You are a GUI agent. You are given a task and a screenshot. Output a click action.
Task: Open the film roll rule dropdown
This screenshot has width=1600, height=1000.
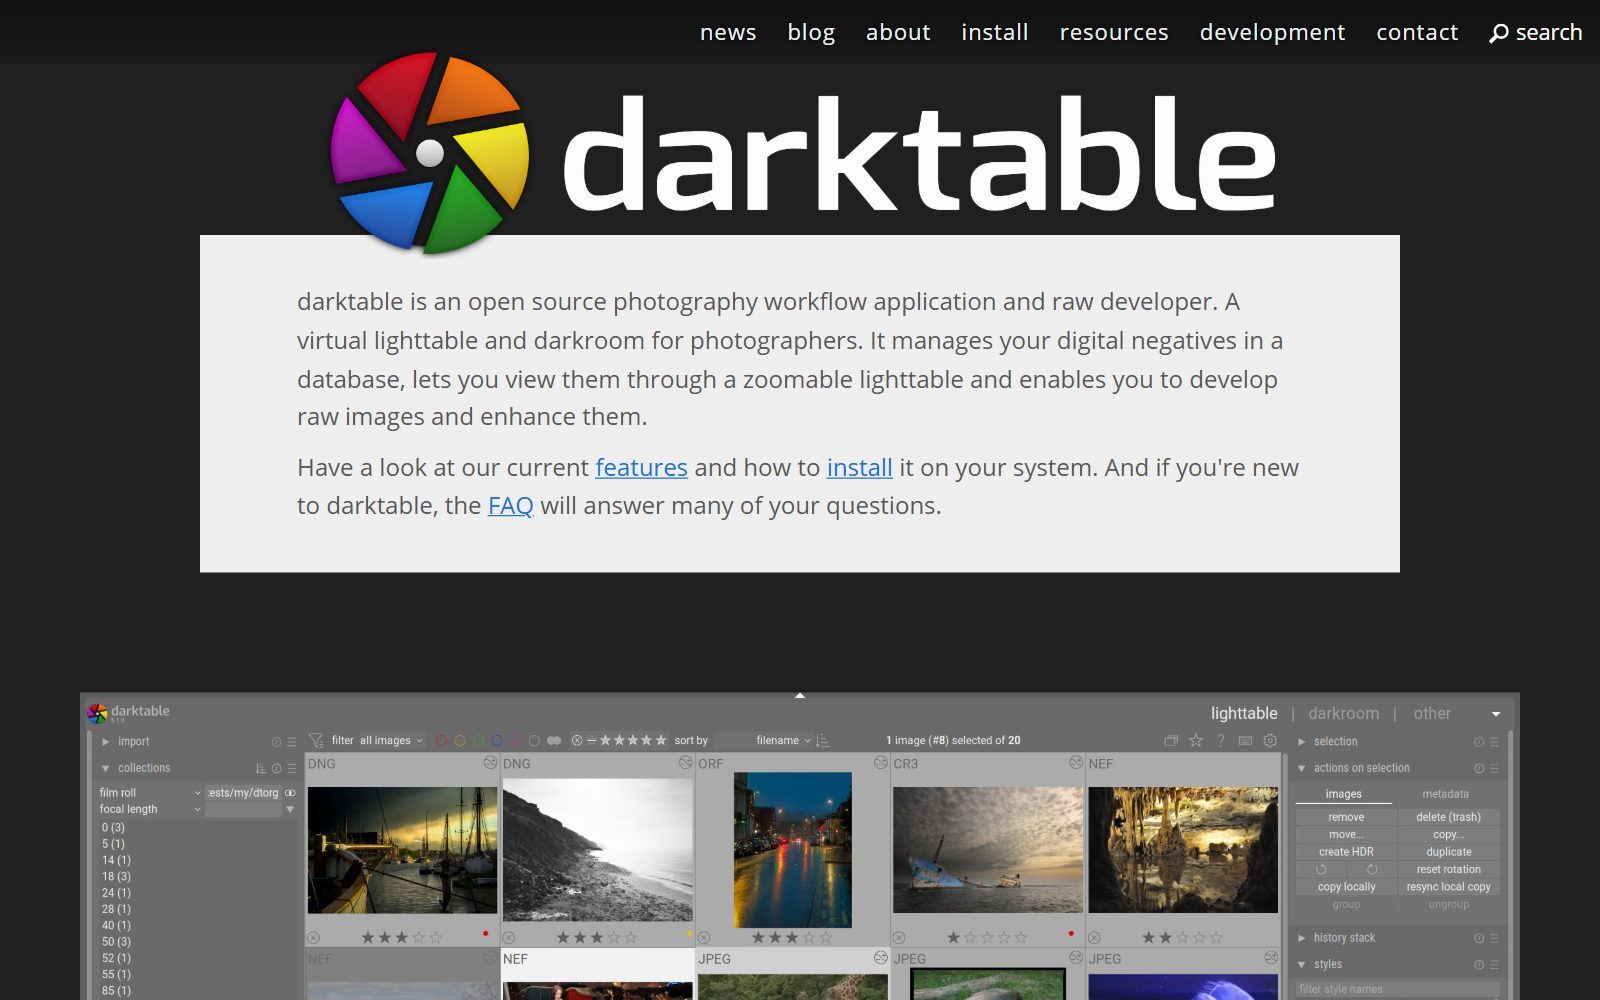point(150,793)
